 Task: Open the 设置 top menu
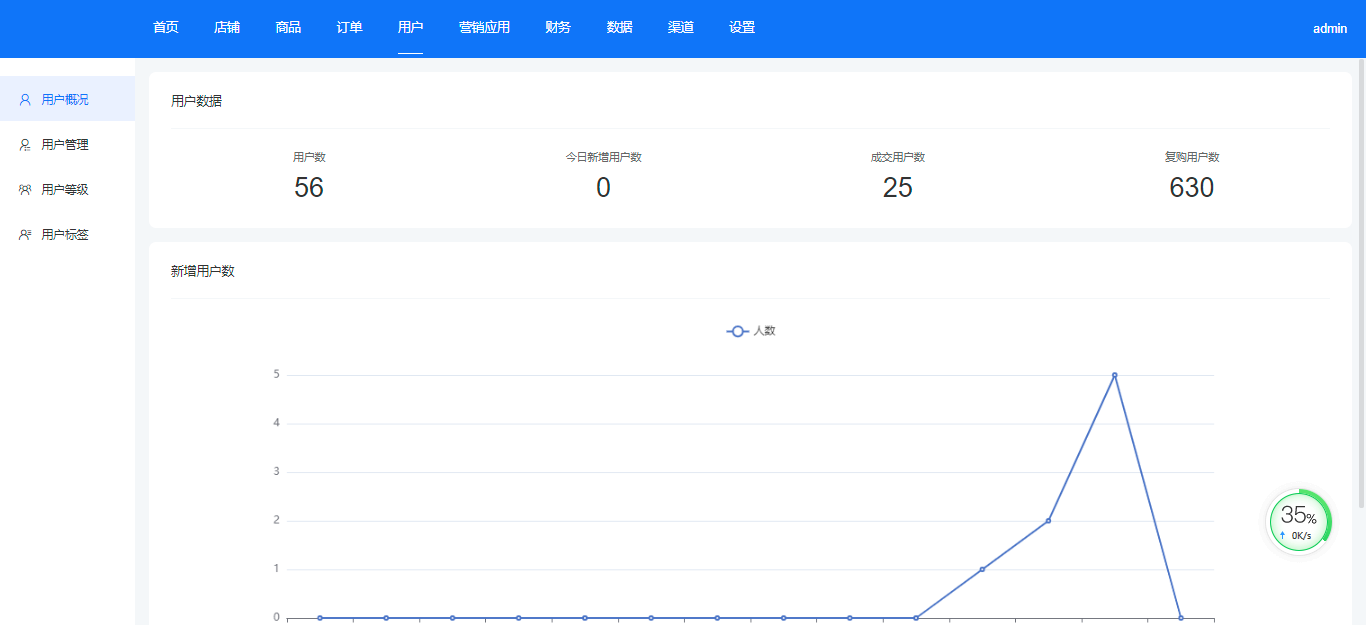[x=742, y=28]
